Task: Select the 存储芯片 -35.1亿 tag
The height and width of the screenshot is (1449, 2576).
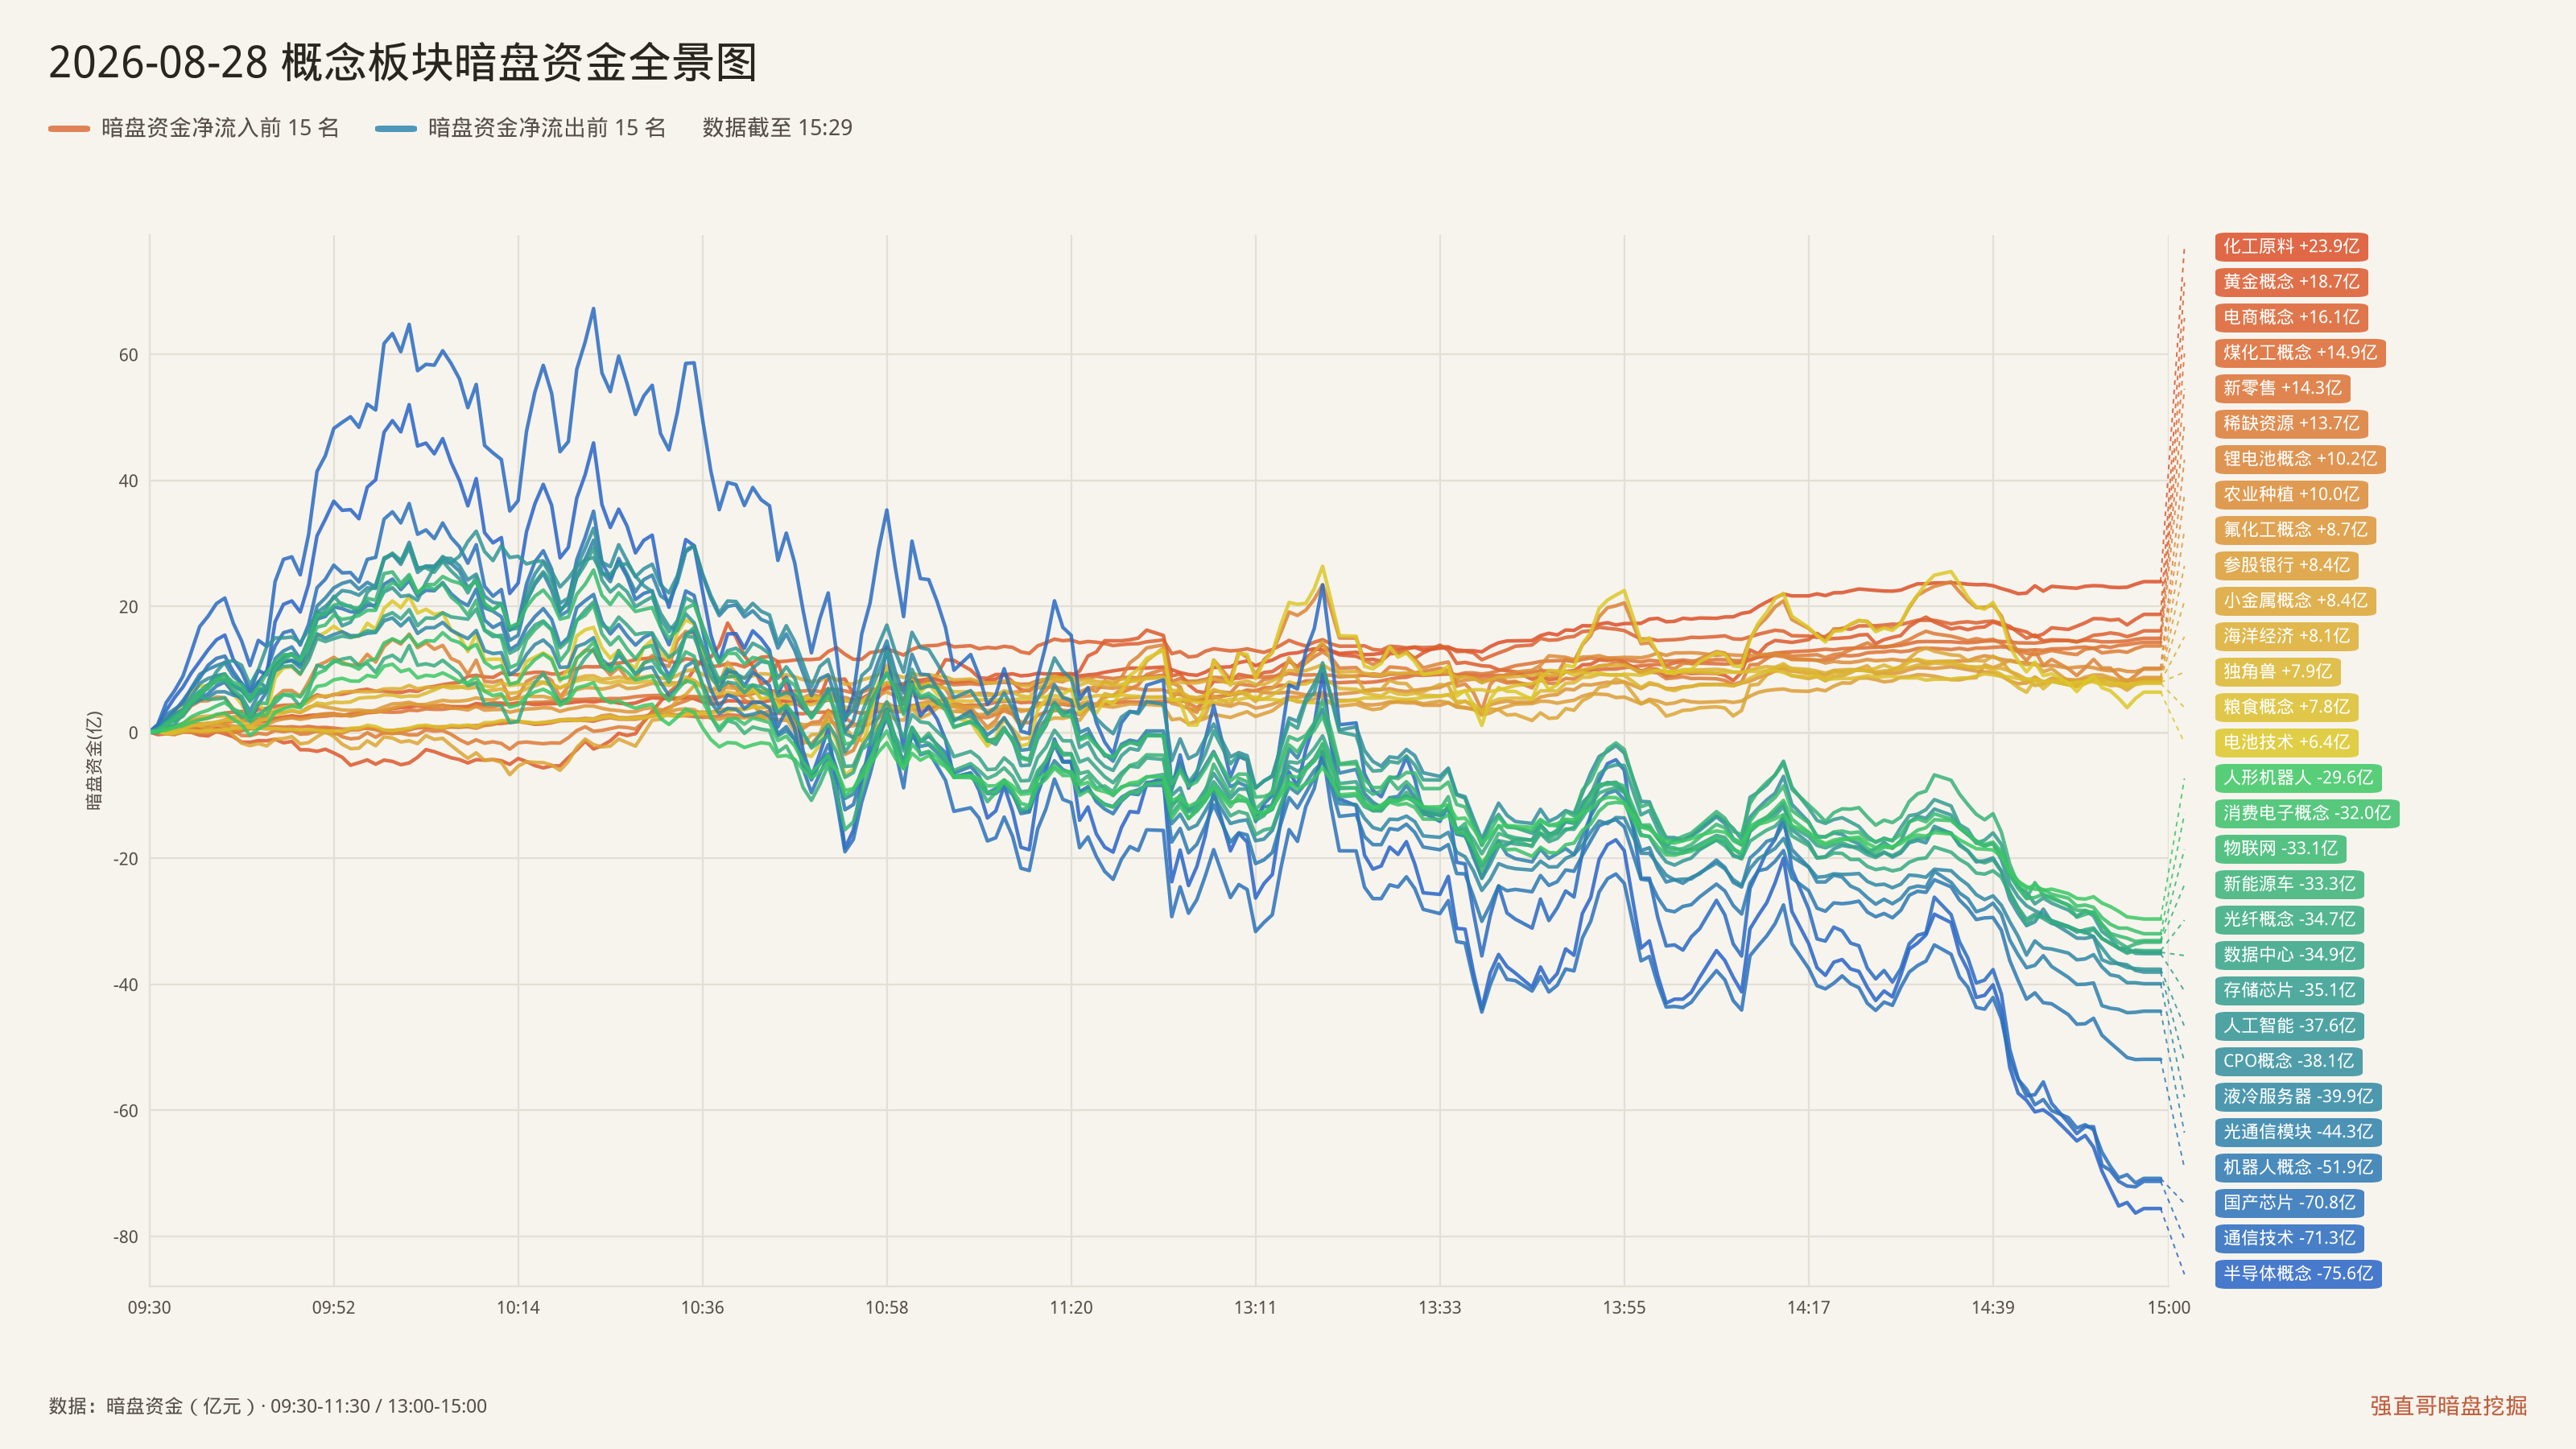Action: pyautogui.click(x=2289, y=990)
